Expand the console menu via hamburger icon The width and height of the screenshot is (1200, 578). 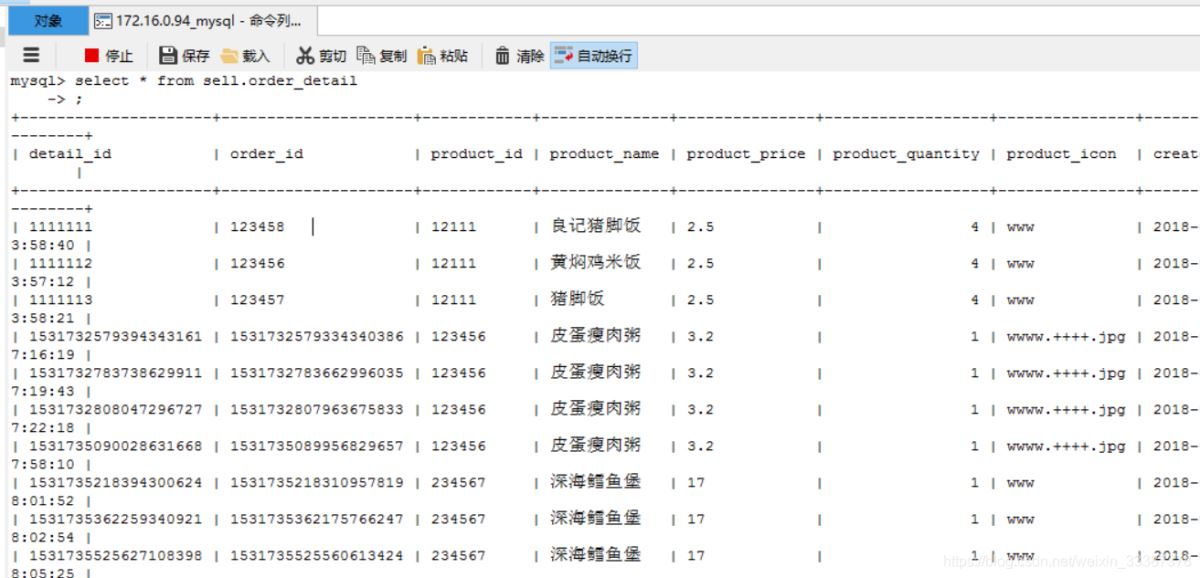[x=31, y=57]
